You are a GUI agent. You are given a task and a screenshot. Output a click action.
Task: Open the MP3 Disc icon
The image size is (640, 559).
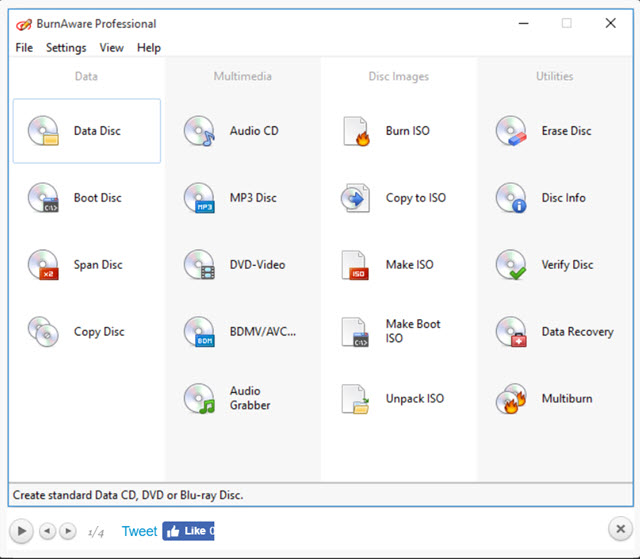pos(199,197)
